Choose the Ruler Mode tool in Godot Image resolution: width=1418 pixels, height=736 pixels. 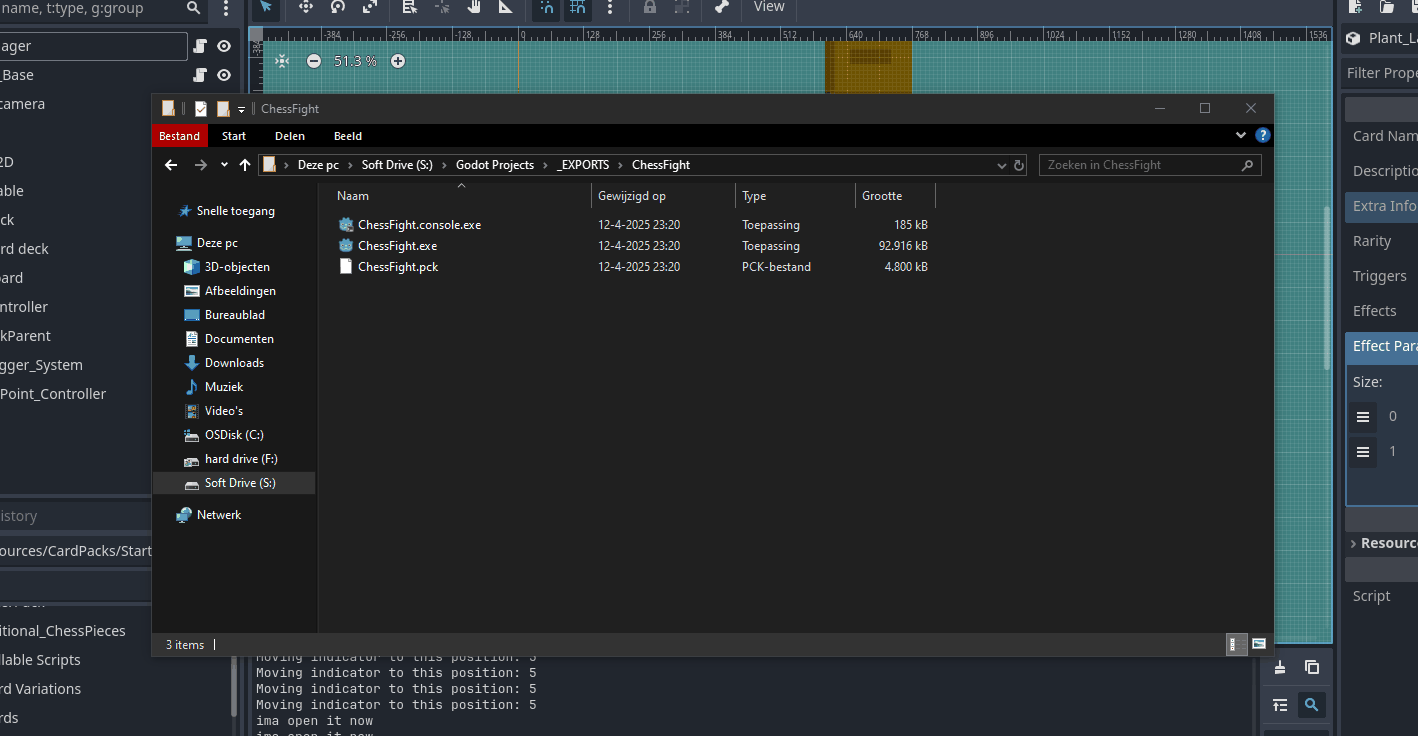click(506, 7)
